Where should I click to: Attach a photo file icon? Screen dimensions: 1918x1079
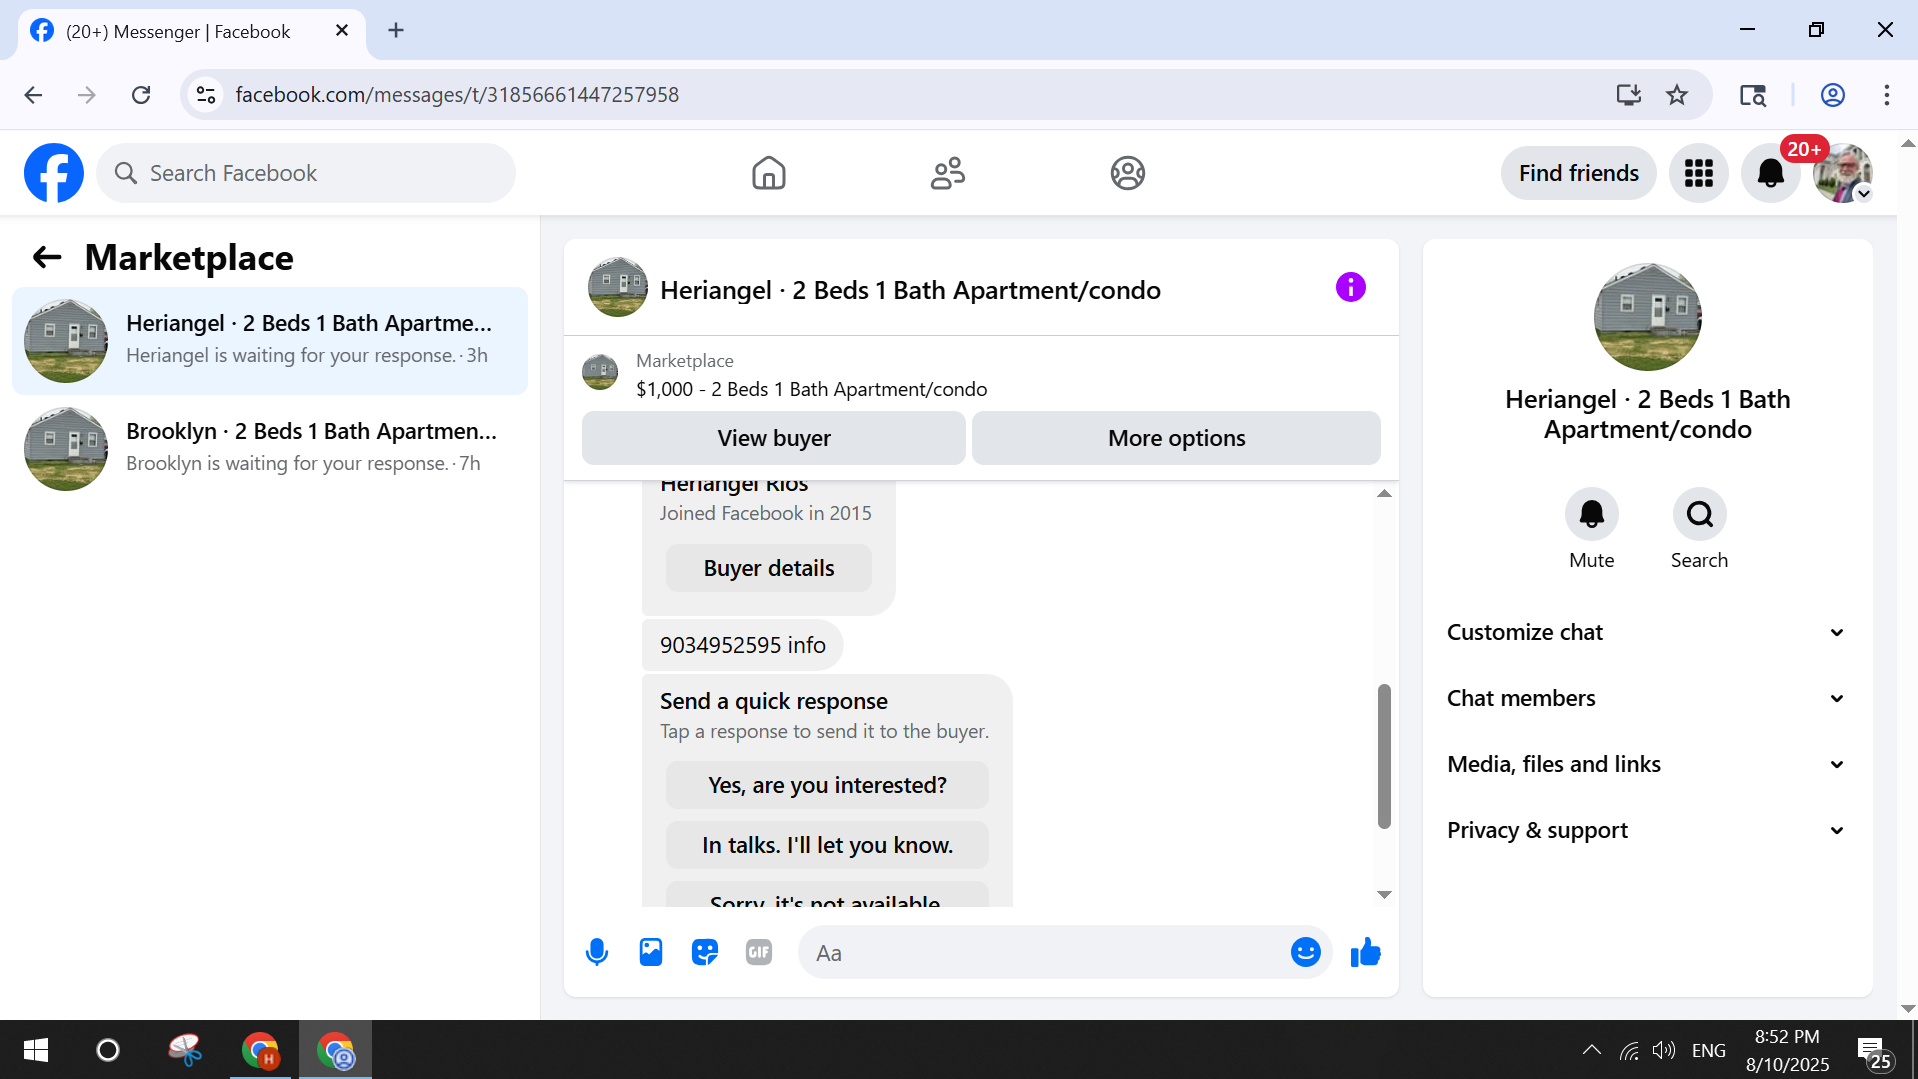click(651, 952)
